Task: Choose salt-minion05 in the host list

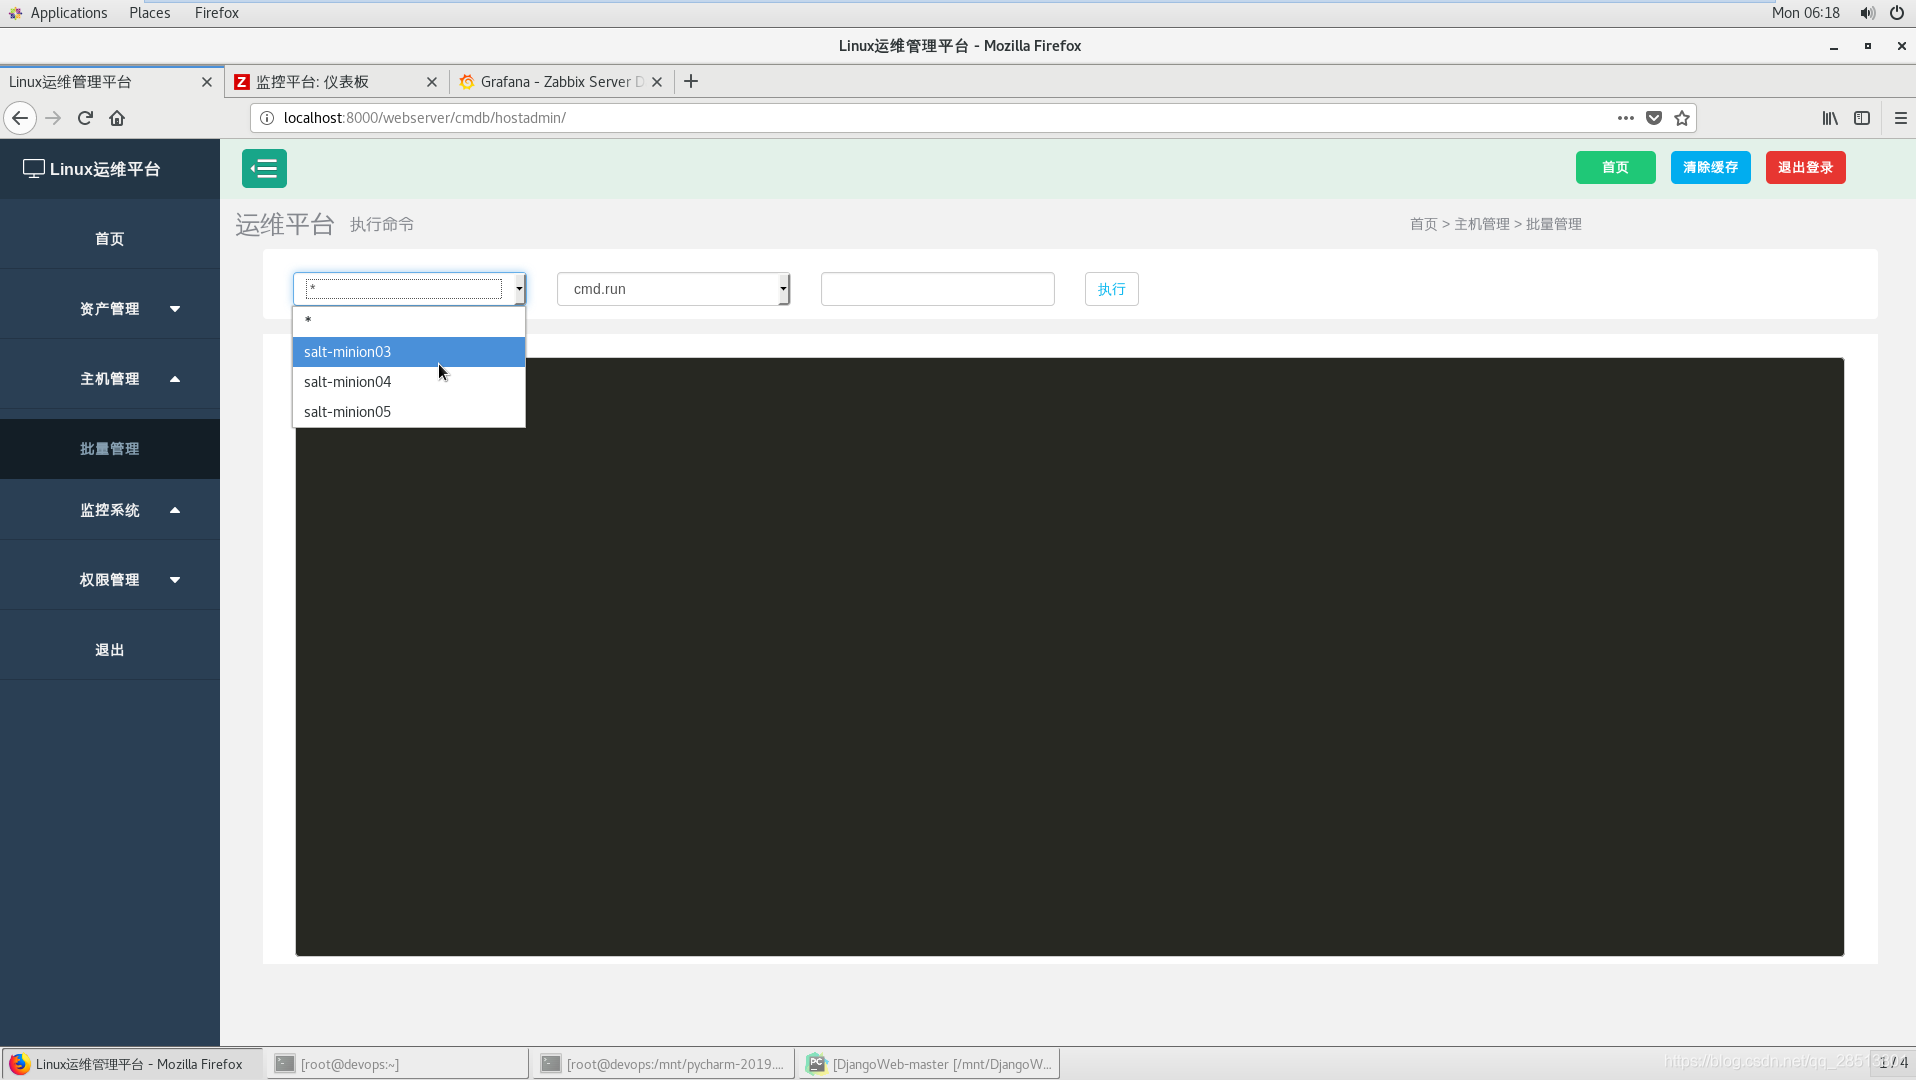Action: (x=347, y=412)
